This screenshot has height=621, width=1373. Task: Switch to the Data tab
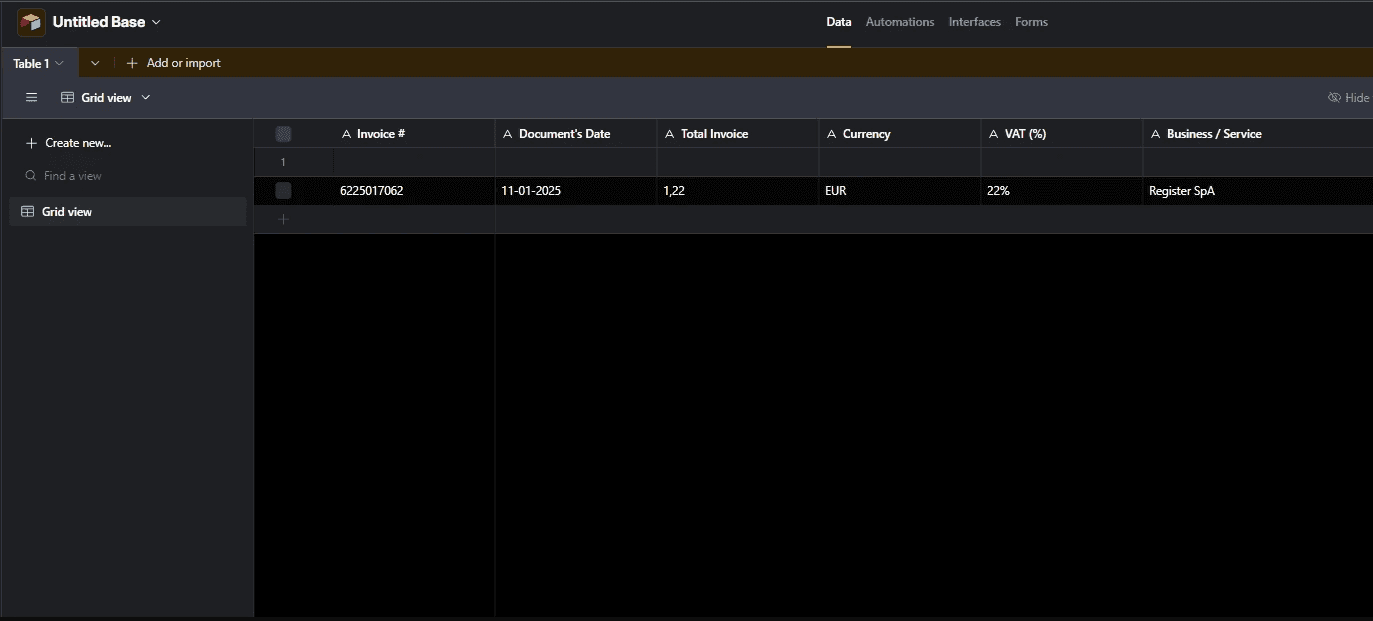tap(839, 22)
